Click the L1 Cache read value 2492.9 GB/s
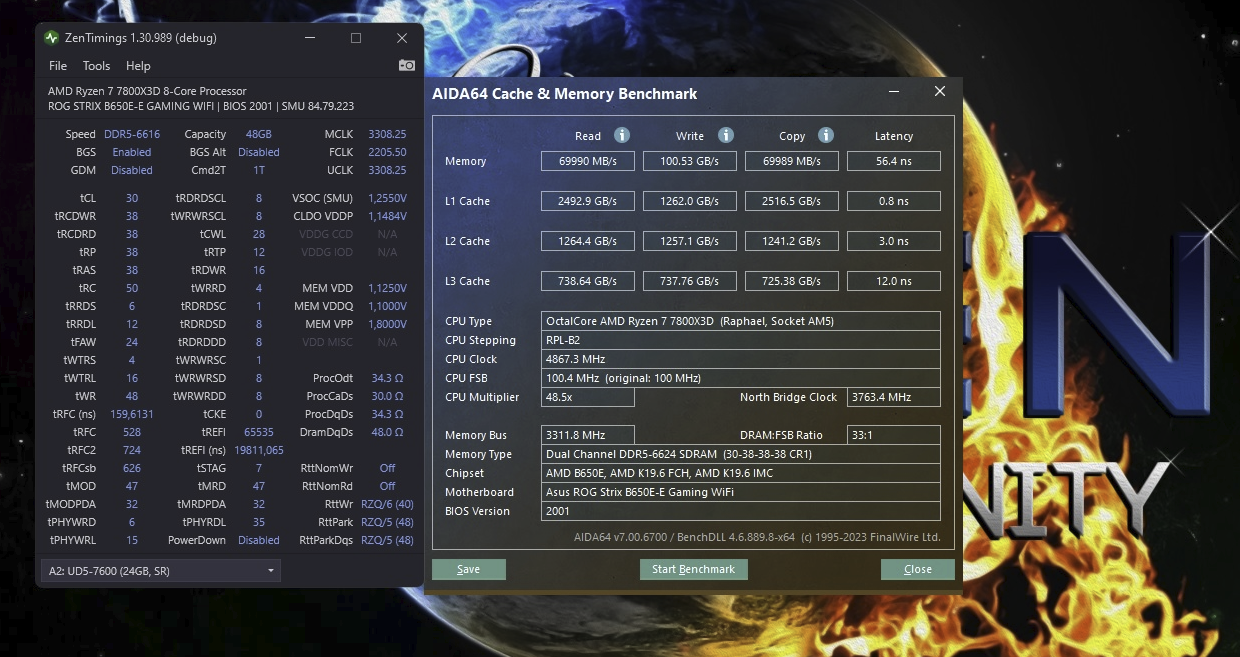This screenshot has width=1240, height=657. 588,201
